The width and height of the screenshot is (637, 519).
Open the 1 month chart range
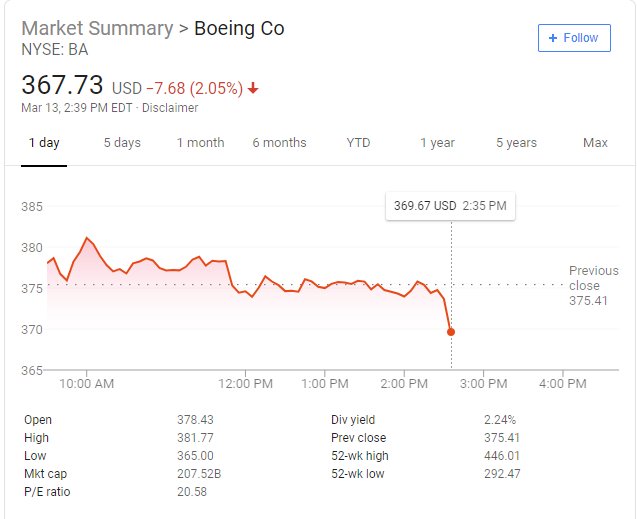[x=200, y=143]
